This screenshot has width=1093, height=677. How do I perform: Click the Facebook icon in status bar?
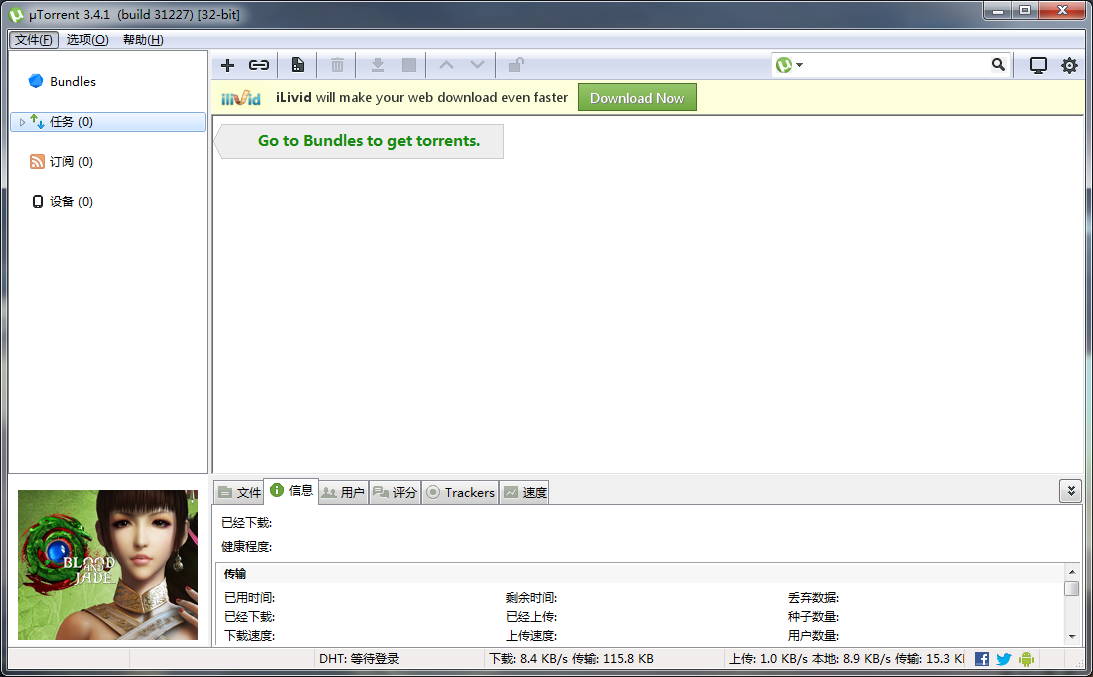tap(981, 659)
